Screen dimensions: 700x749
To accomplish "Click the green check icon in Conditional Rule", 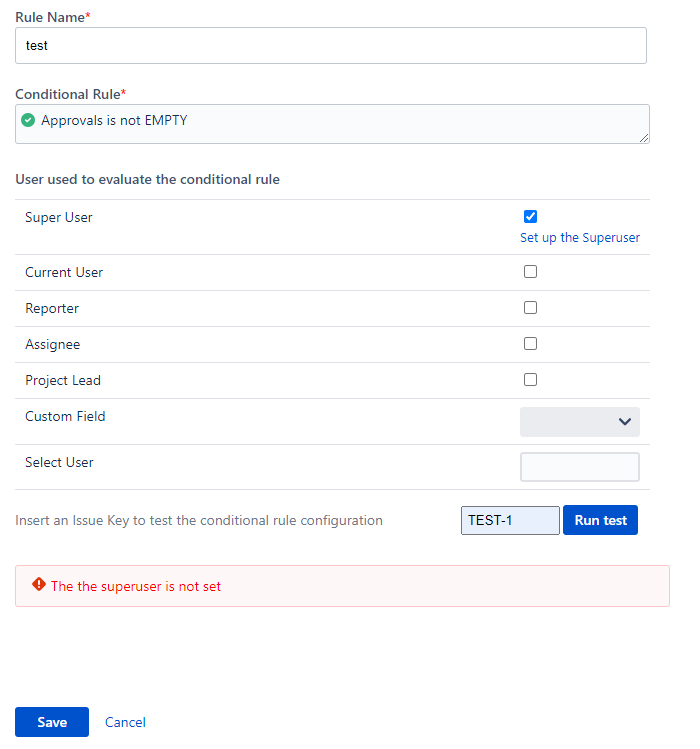I will pos(28,121).
